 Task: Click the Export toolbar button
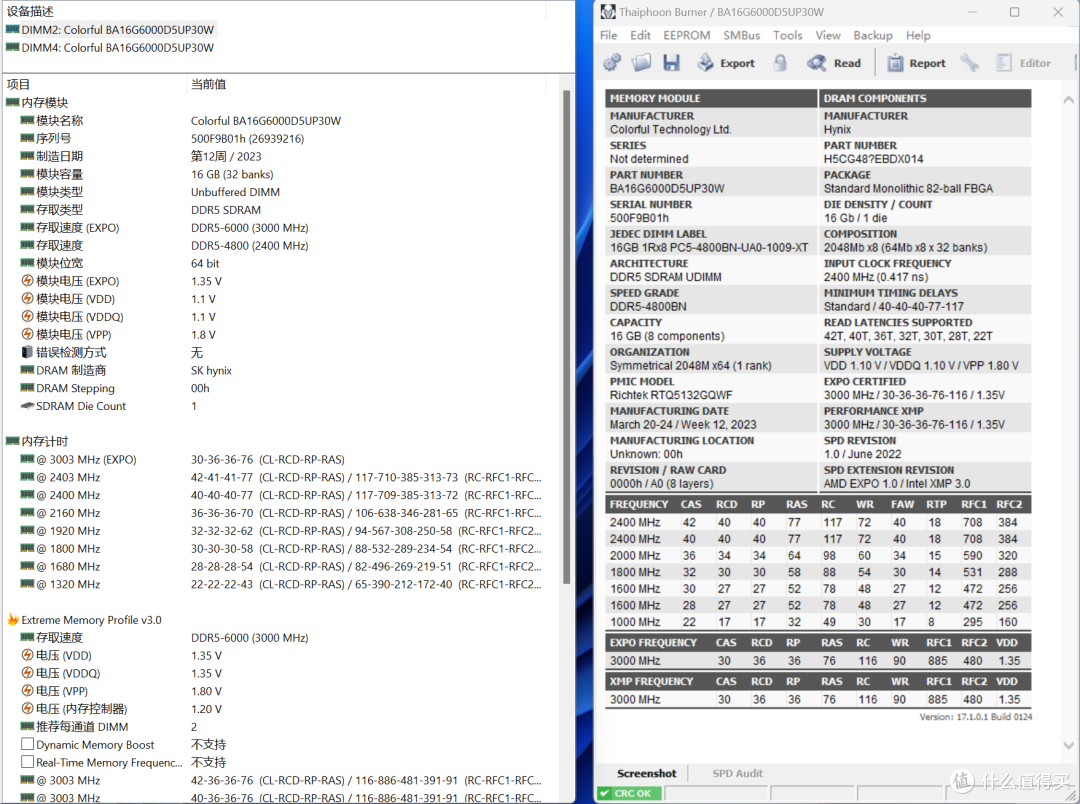coord(726,63)
